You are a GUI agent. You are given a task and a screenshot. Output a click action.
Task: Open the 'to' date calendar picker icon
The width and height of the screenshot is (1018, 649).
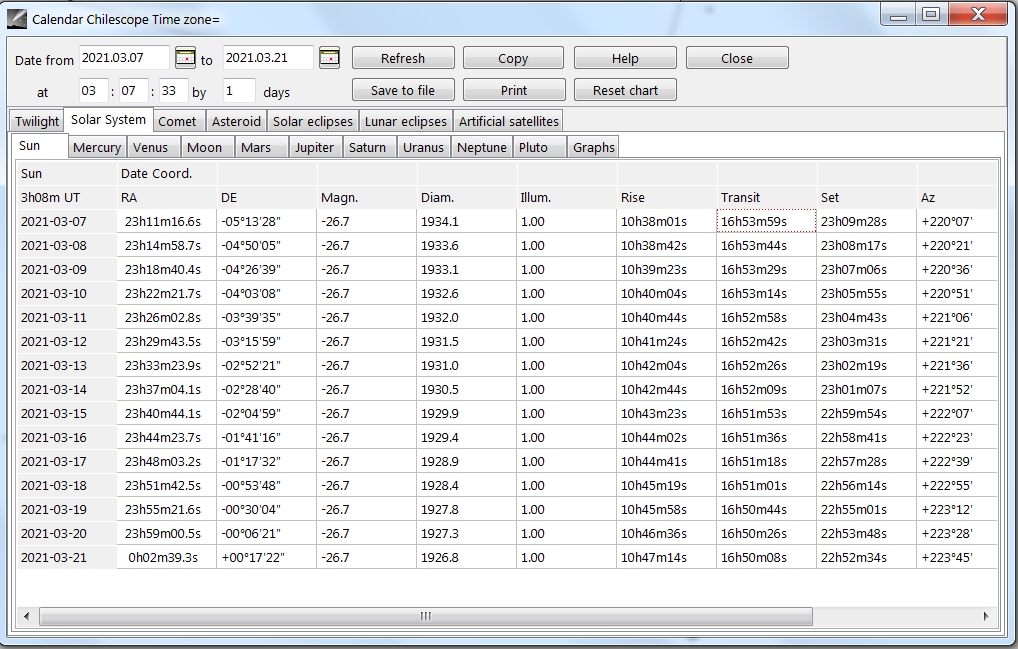coord(329,58)
